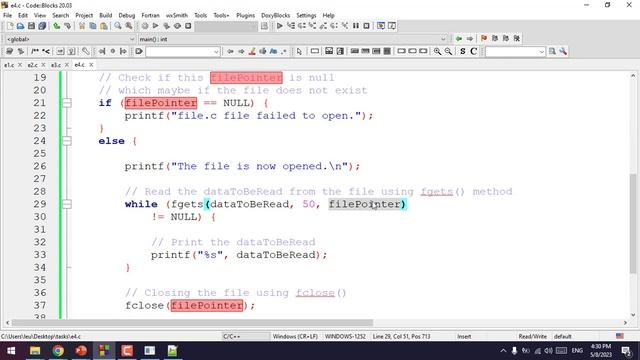Switch to the e3.c tab
Image resolution: width=640 pixels, height=360 pixels.
click(x=56, y=65)
